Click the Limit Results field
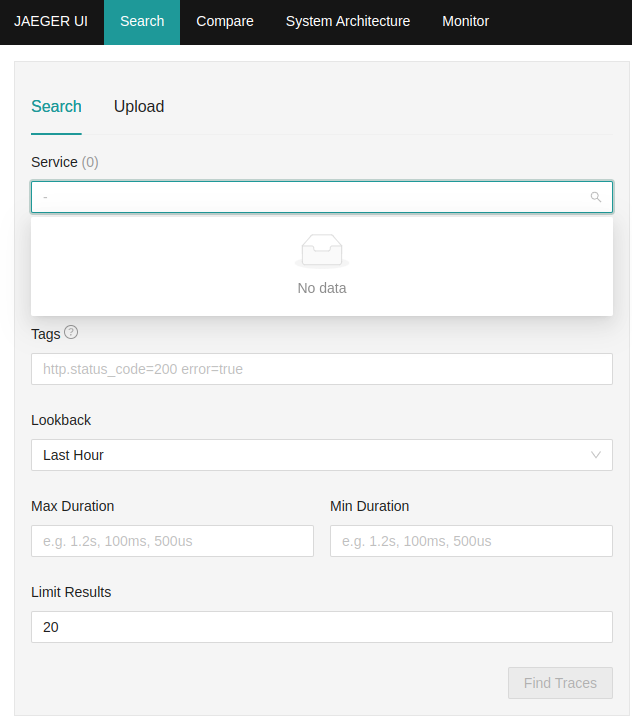The height and width of the screenshot is (718, 632). [x=322, y=627]
